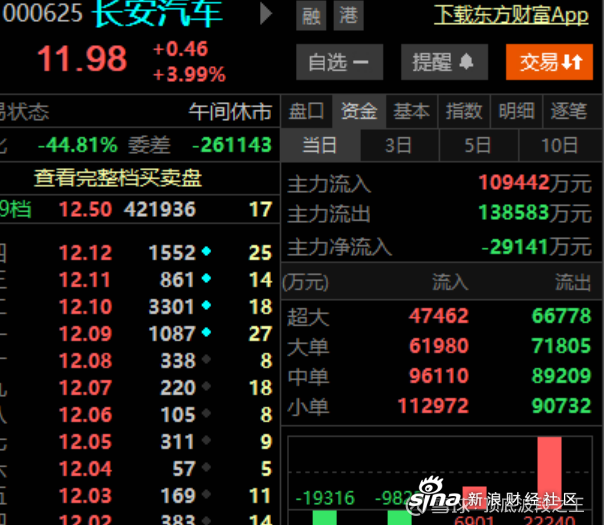
Task: Select the 3日 period tab
Action: coord(399,145)
